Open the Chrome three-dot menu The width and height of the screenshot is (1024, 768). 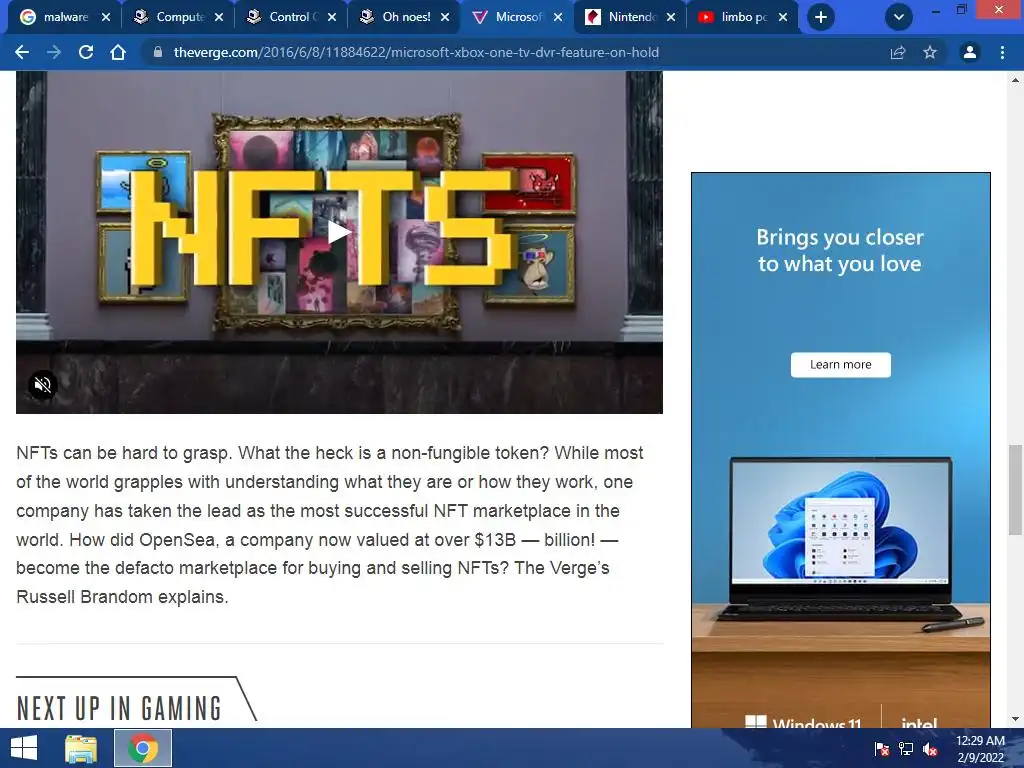[x=1002, y=52]
